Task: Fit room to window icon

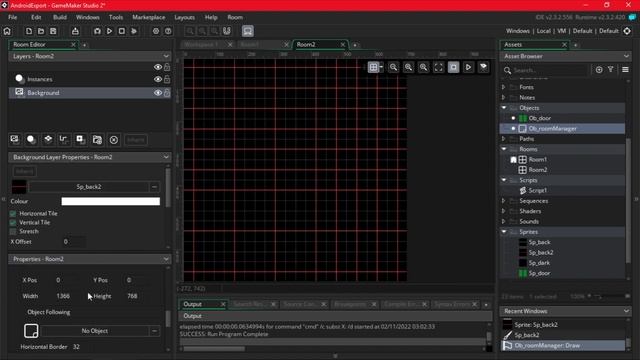Action: click(438, 67)
